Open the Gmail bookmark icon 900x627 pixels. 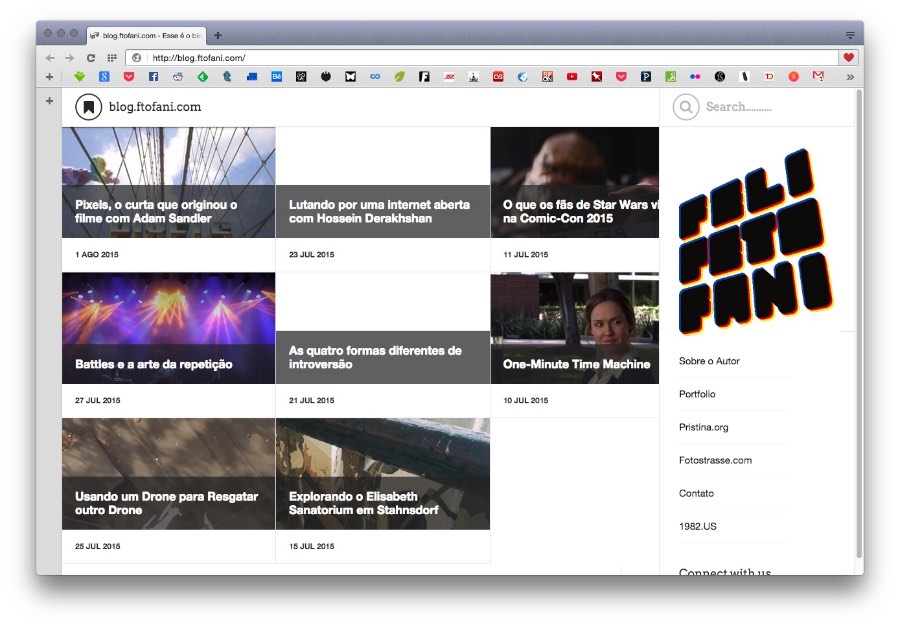[x=818, y=76]
